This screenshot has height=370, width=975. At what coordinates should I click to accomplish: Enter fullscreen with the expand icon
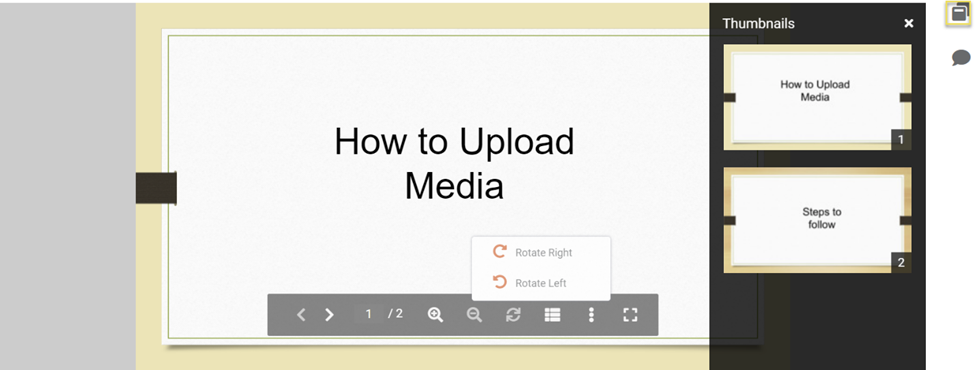(x=631, y=315)
